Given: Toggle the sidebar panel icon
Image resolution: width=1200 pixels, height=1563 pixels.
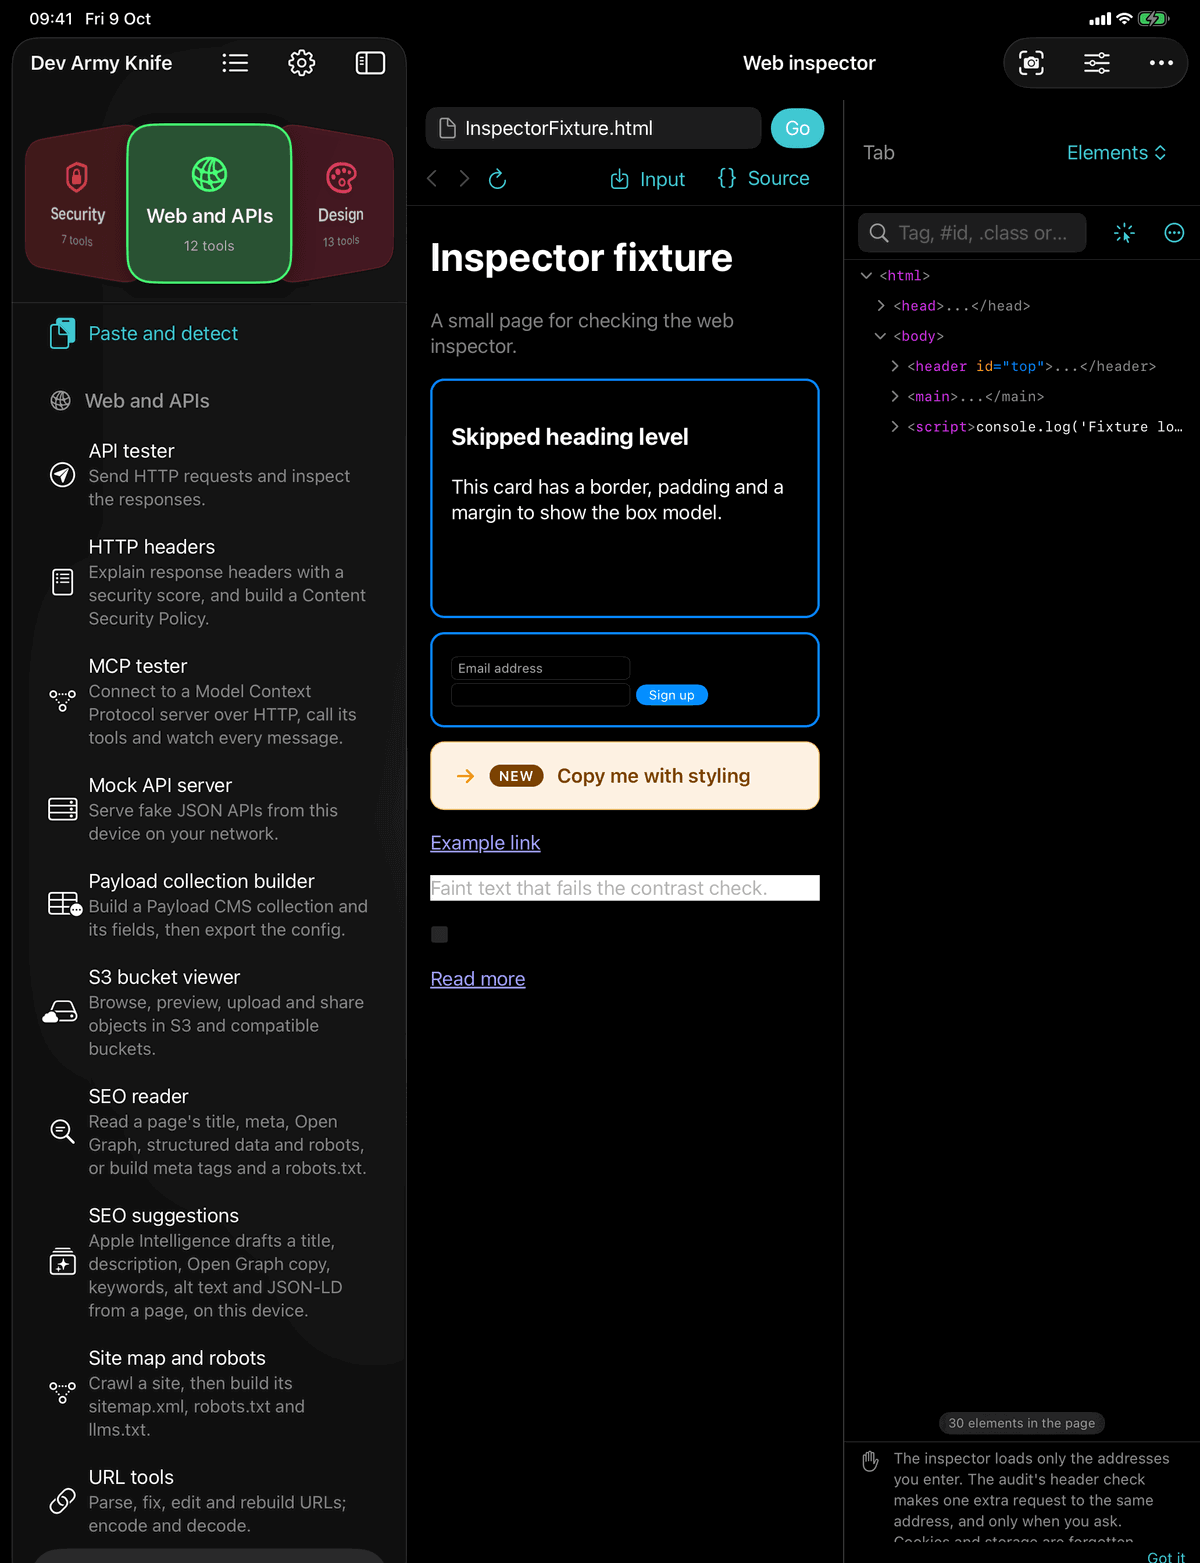Looking at the screenshot, I should tap(370, 63).
